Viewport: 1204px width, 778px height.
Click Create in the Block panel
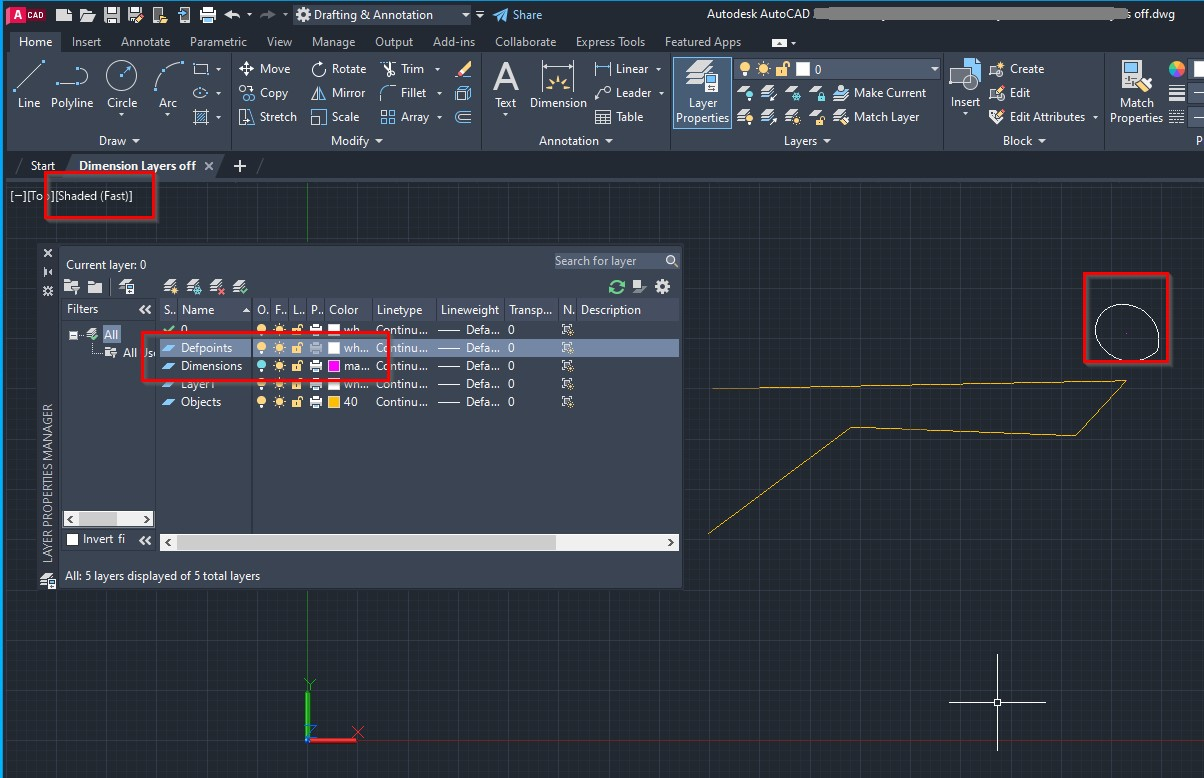[x=1016, y=69]
